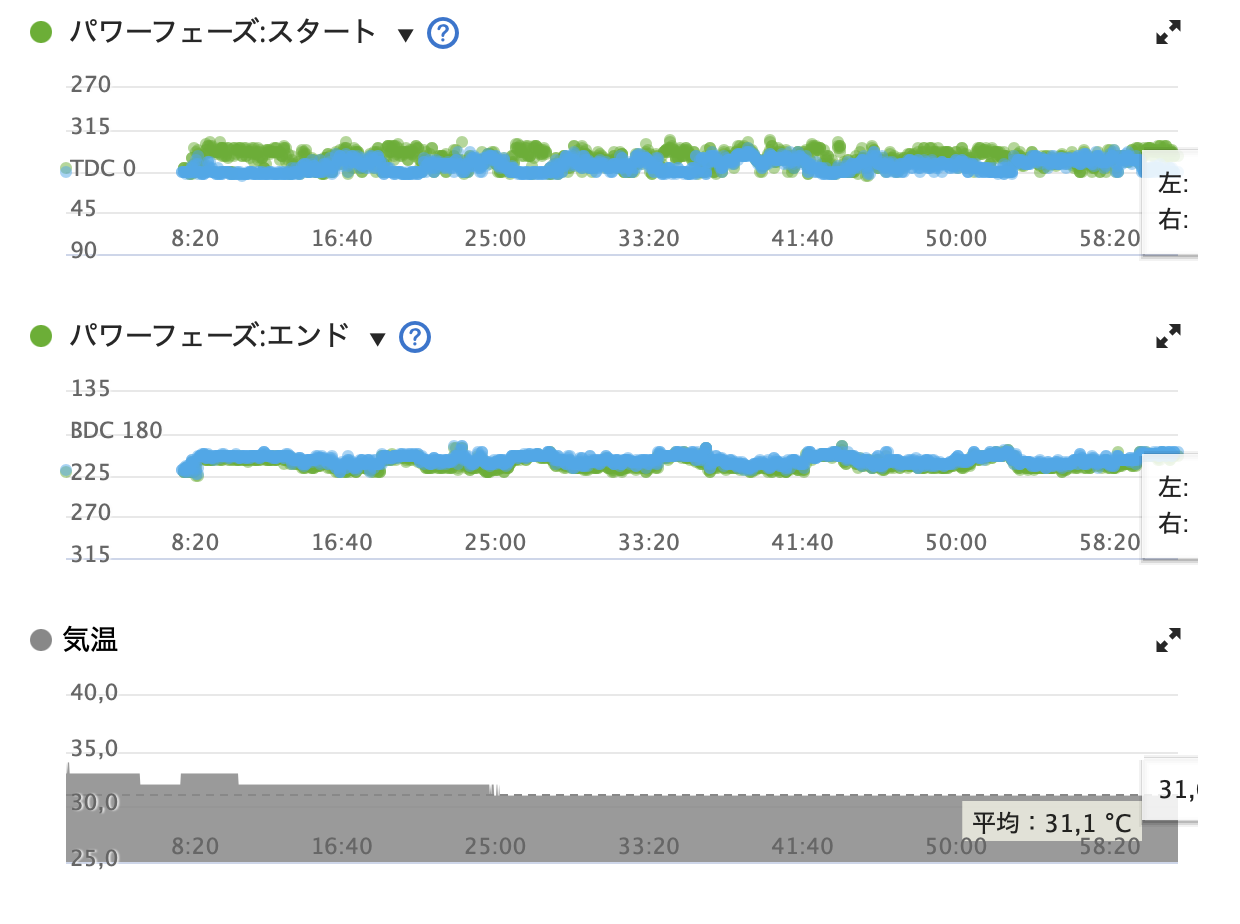Click the green dot beside パワーフェーズ:スタート
The image size is (1240, 924).
(41, 32)
